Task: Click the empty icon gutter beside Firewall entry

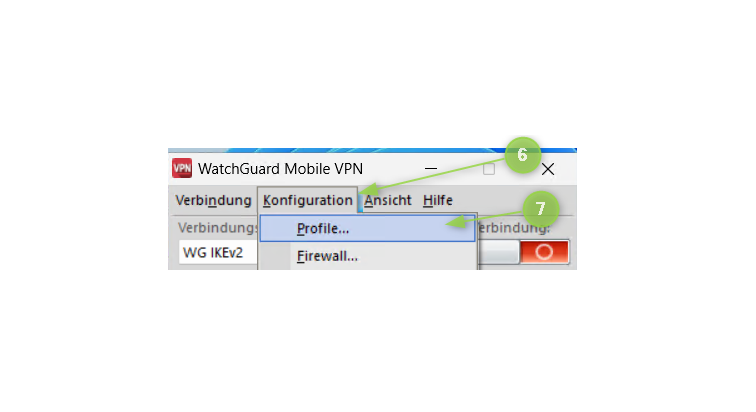Action: (275, 256)
